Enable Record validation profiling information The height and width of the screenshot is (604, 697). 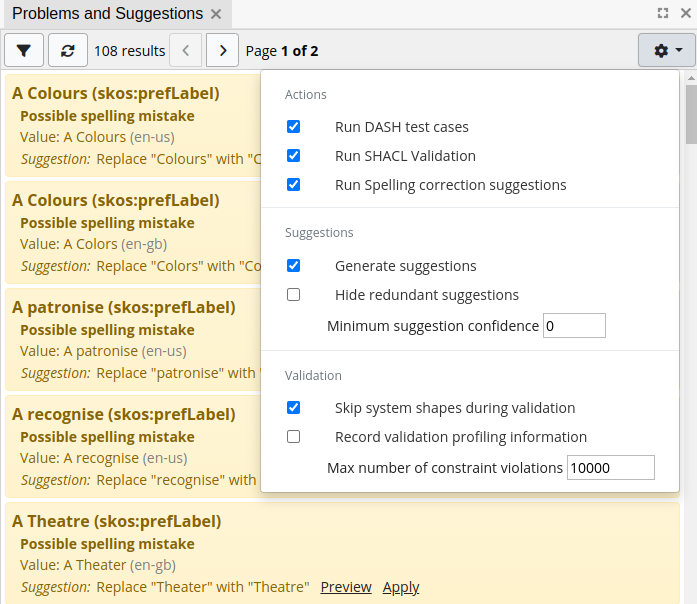coord(293,437)
